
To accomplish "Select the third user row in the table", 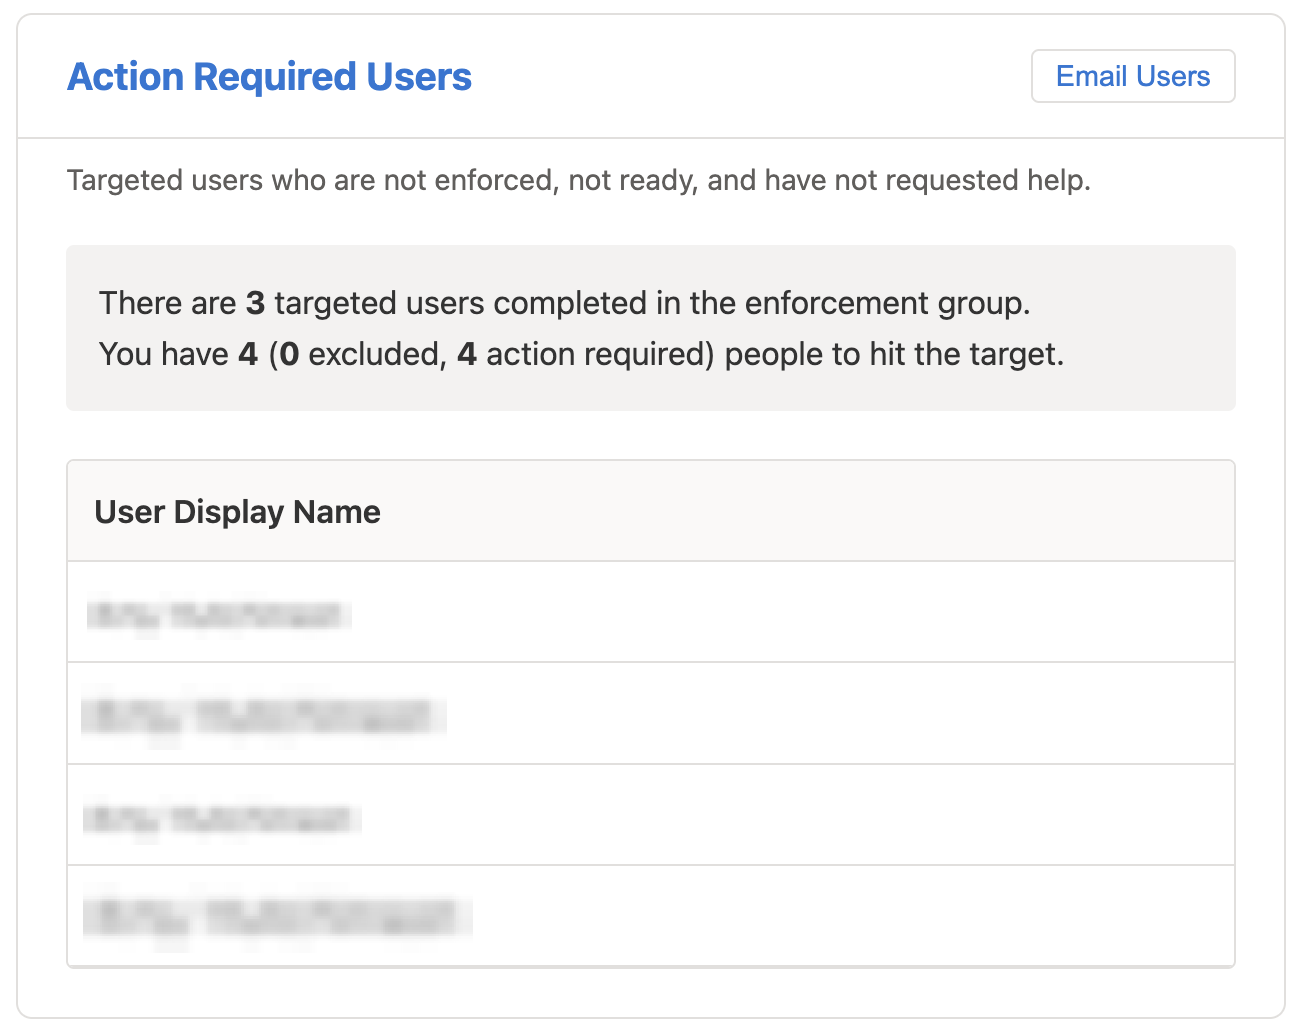I will point(650,814).
